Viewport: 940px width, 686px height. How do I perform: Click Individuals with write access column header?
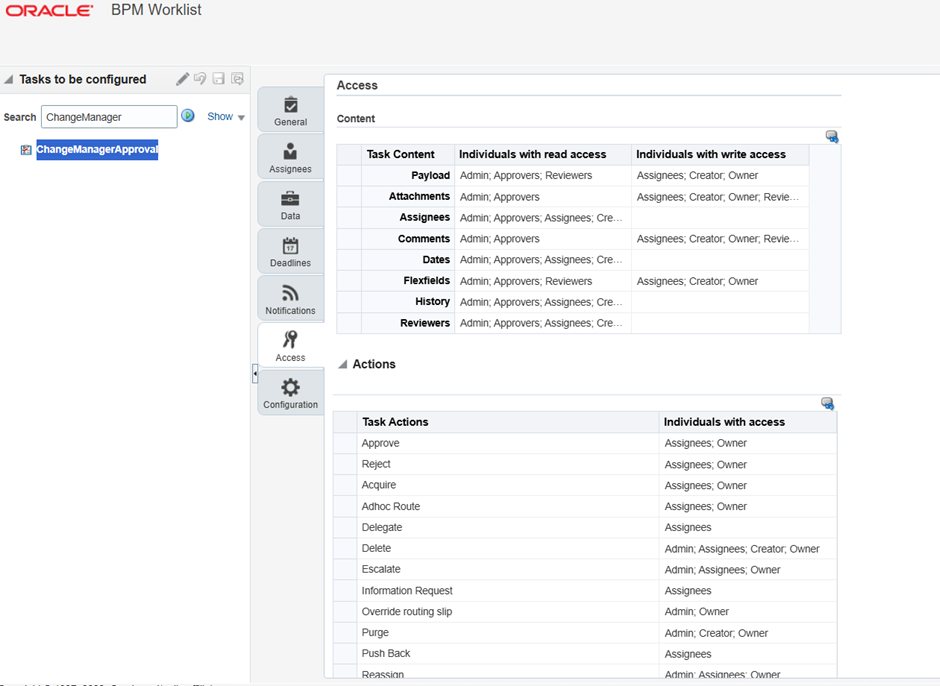720,154
